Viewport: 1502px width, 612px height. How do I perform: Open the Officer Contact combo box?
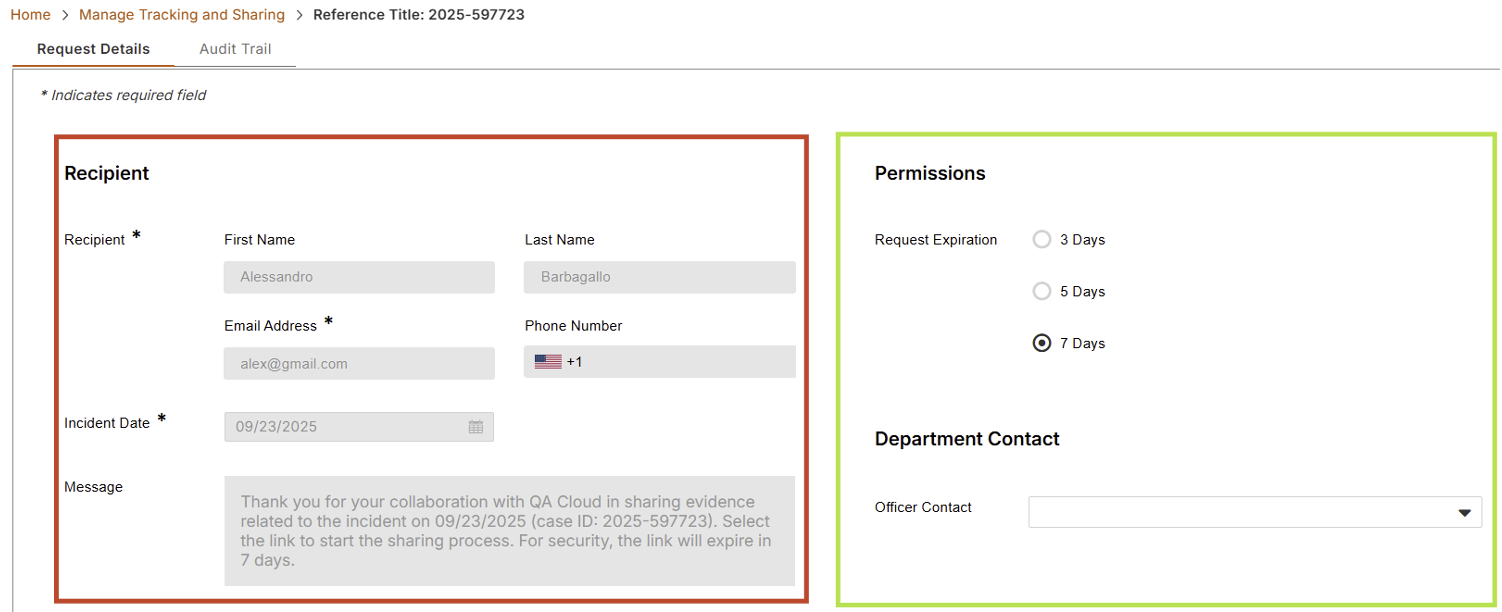coord(1240,512)
